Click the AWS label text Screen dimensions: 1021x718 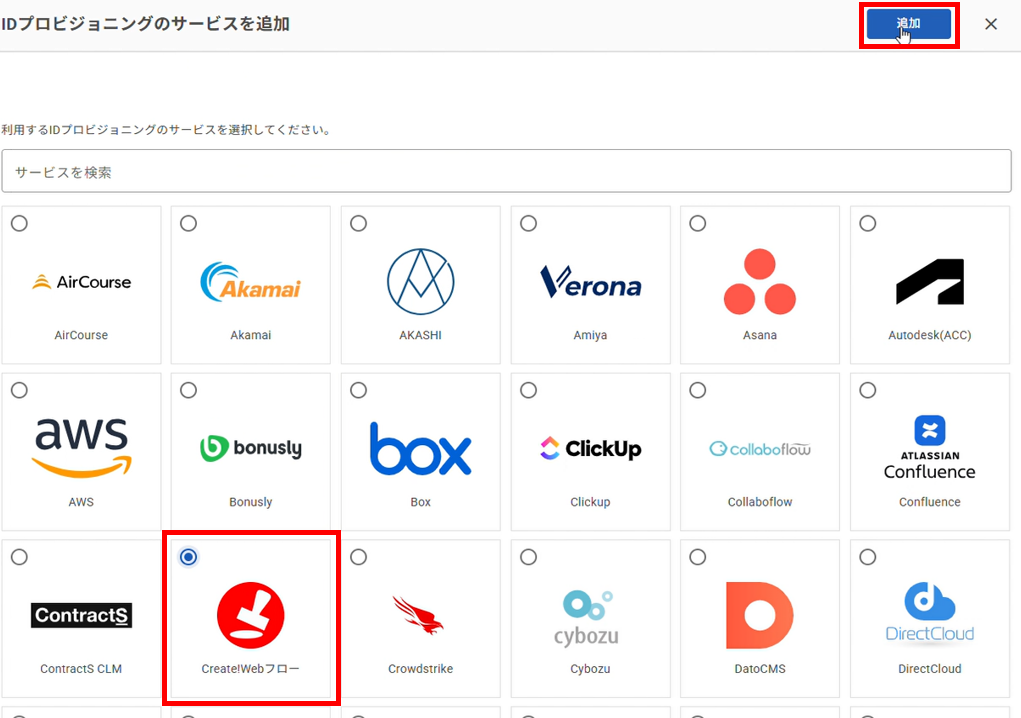(81, 501)
